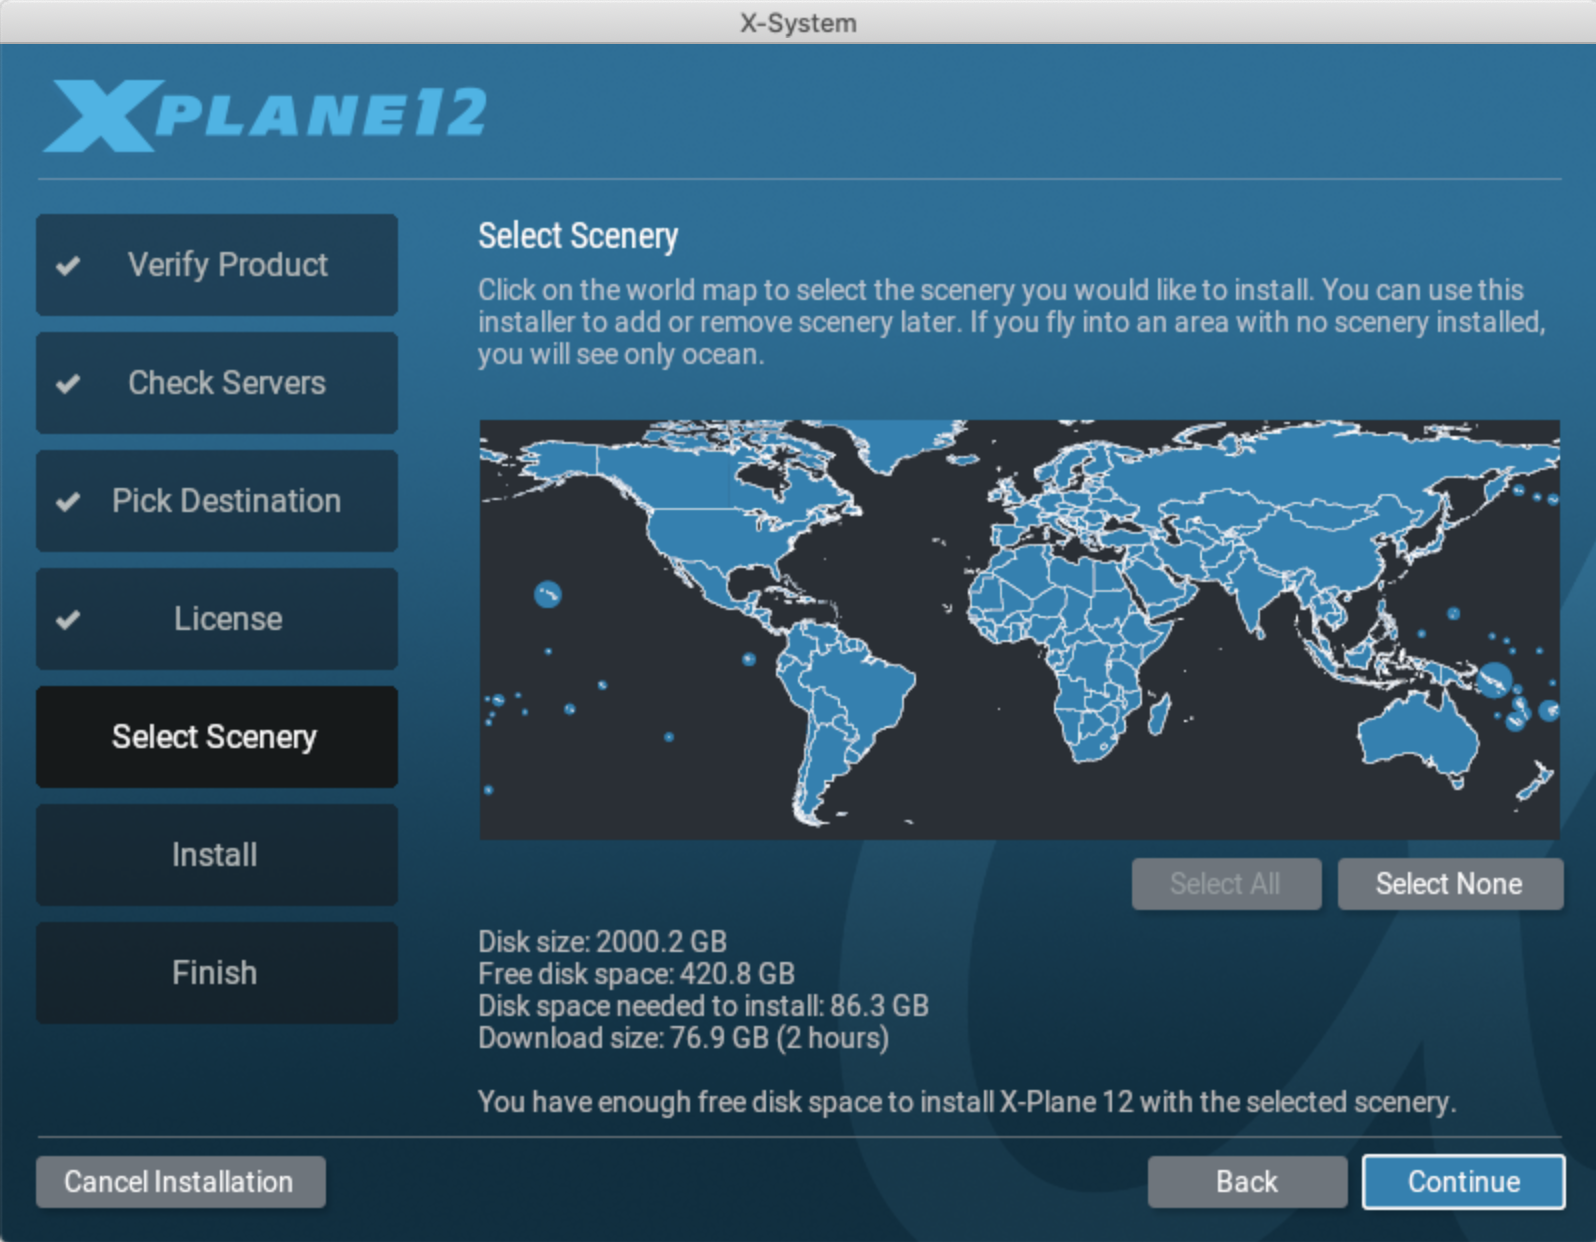Go to the Pick Destination step
This screenshot has height=1242, width=1596.
[x=217, y=501]
